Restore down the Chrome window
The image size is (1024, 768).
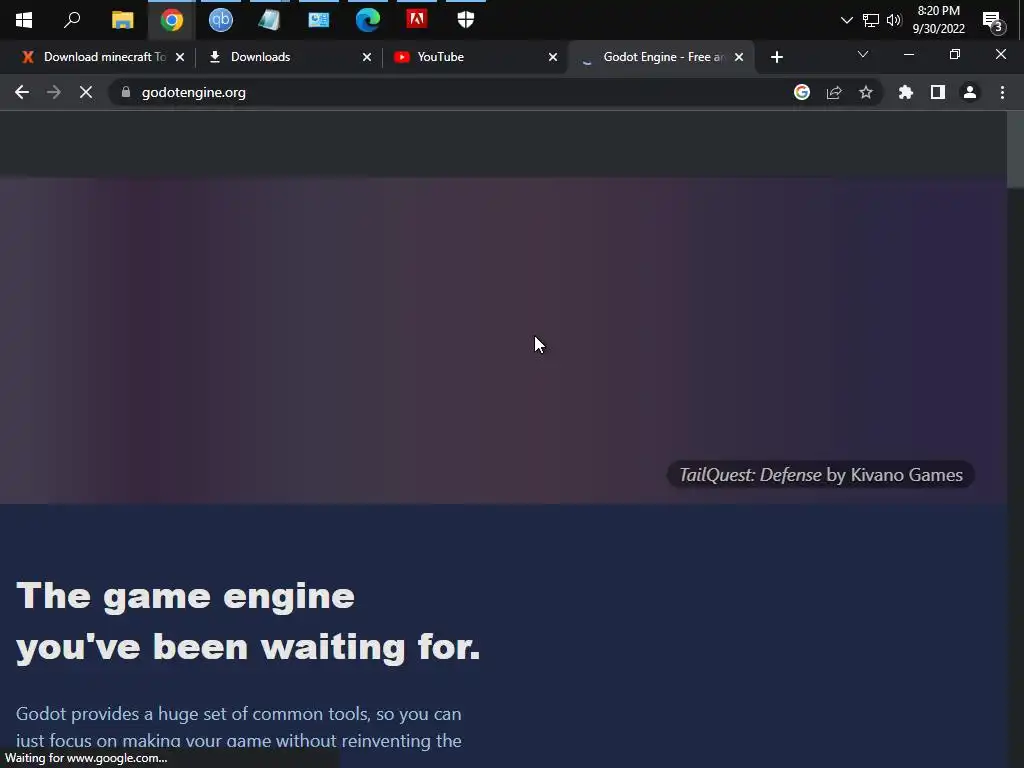(955, 55)
